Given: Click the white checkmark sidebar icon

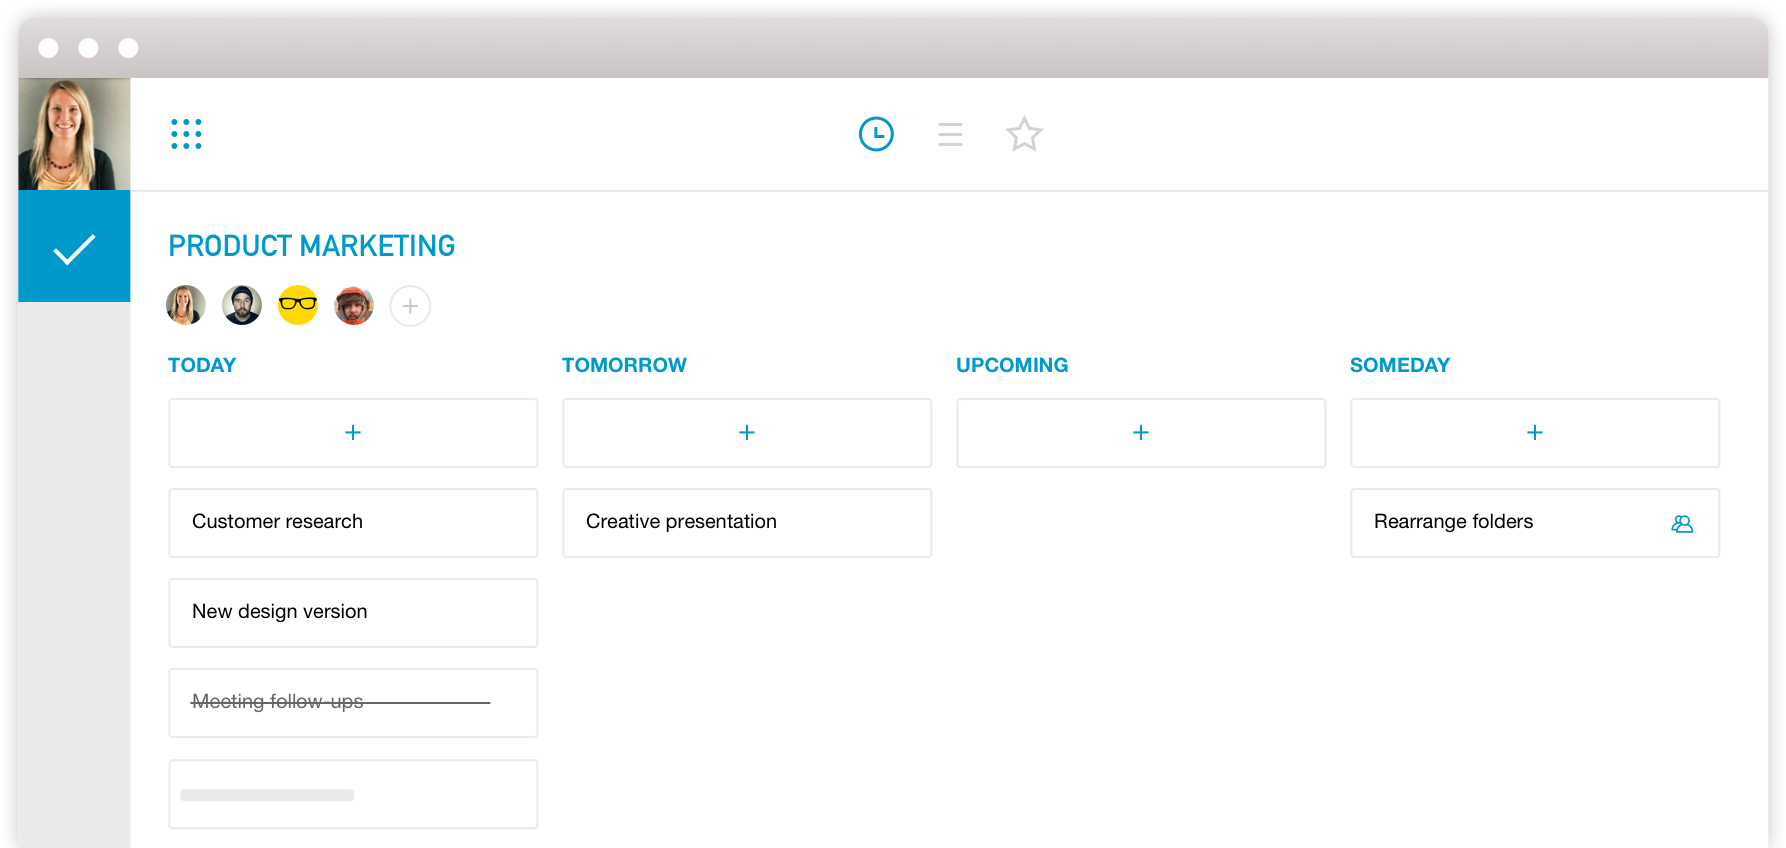Looking at the screenshot, I should tap(74, 248).
